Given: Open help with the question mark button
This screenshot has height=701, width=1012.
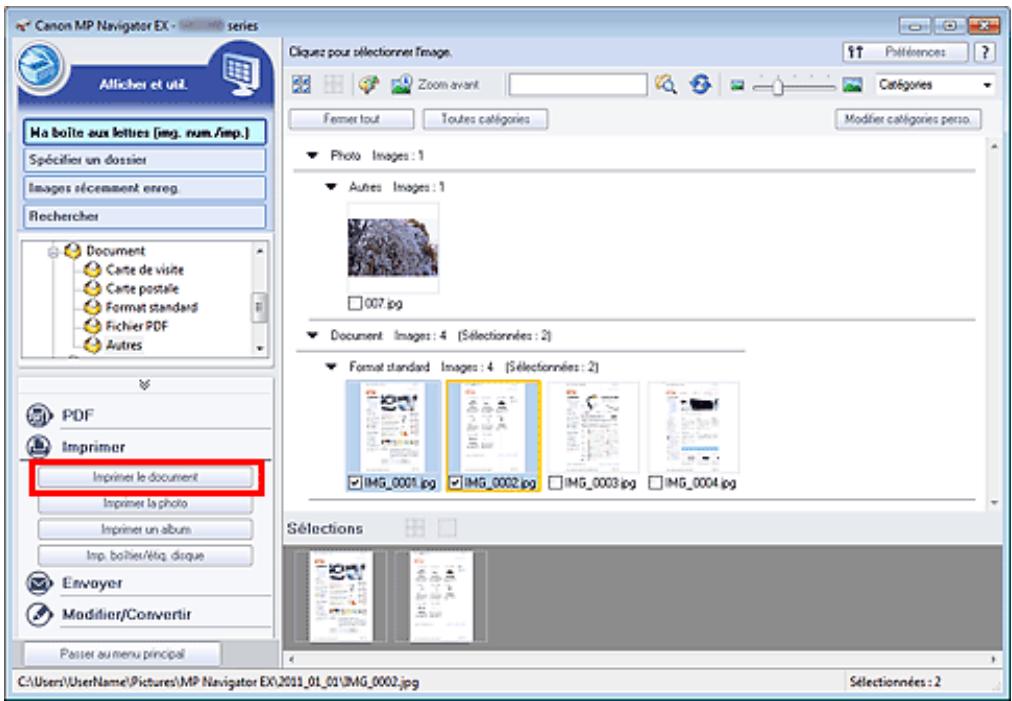Looking at the screenshot, I should point(985,52).
